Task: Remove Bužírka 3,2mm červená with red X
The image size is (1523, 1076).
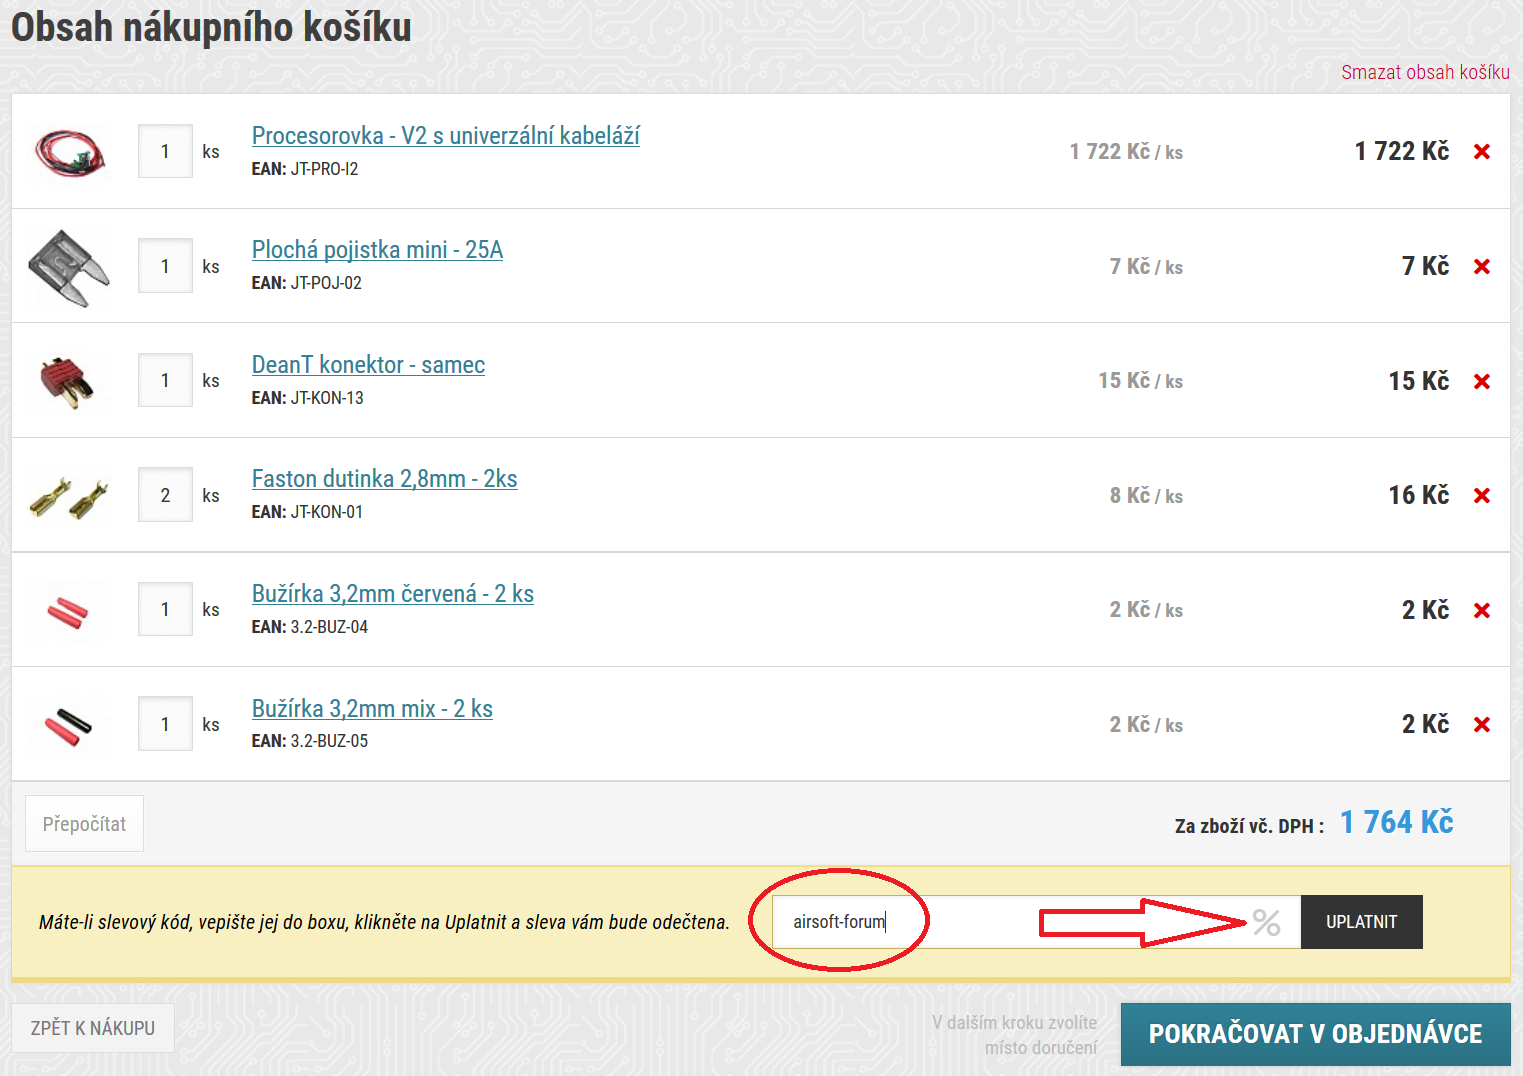Action: (x=1482, y=611)
